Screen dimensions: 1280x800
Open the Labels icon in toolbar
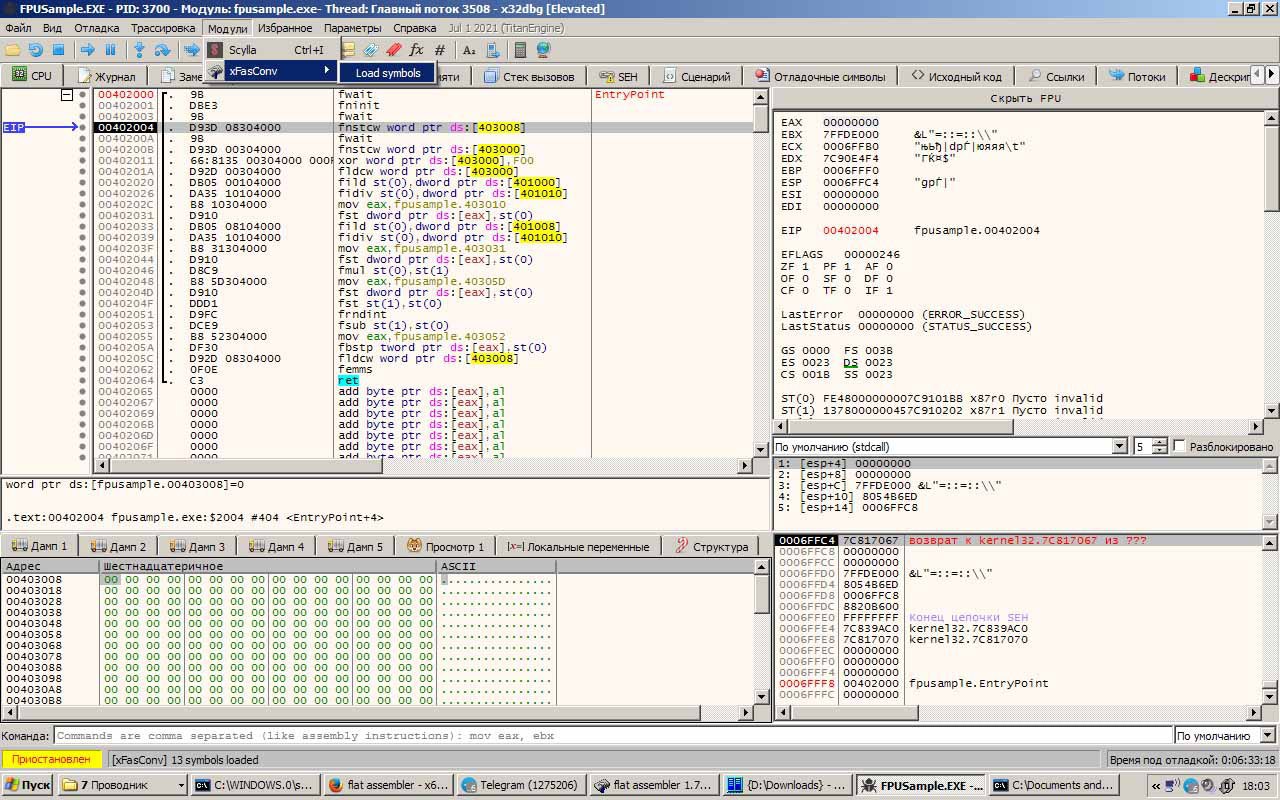348,49
